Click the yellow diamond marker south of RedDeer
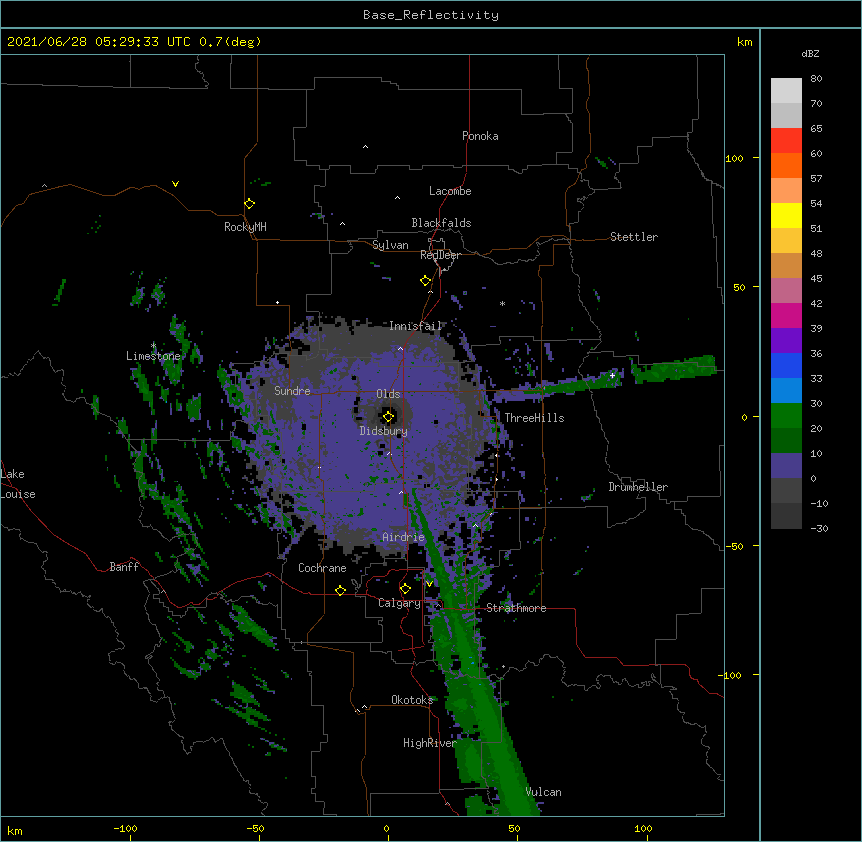This screenshot has height=842, width=862. click(425, 281)
